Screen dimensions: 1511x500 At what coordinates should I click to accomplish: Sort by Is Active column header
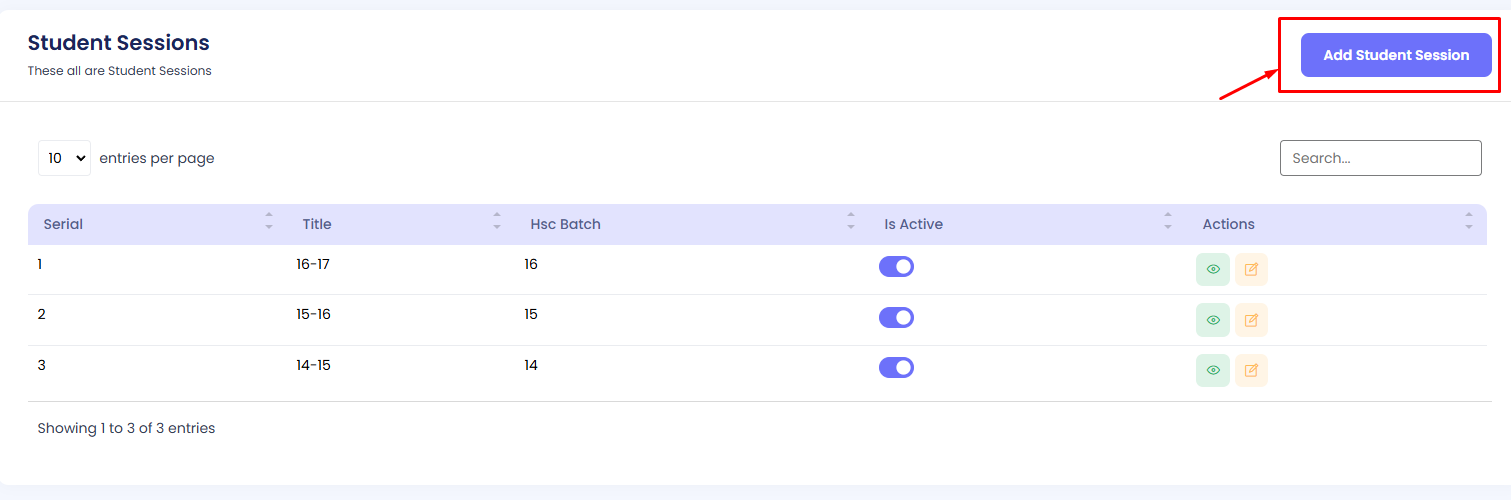[x=913, y=224]
